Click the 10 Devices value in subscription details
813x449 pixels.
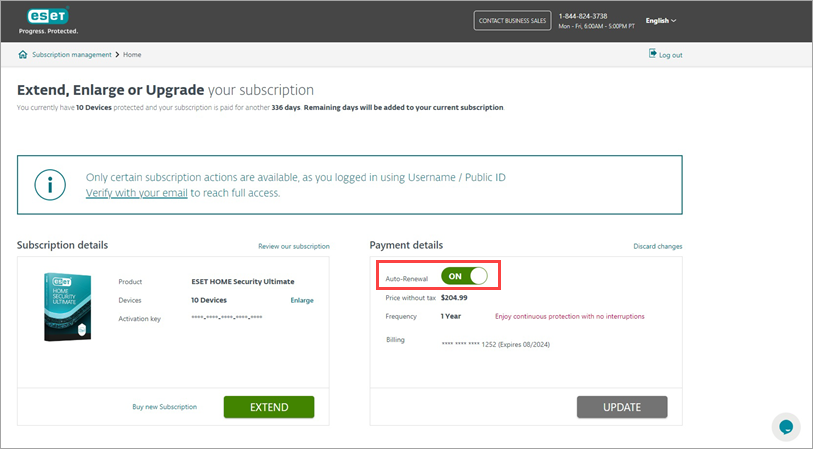pyautogui.click(x=208, y=300)
